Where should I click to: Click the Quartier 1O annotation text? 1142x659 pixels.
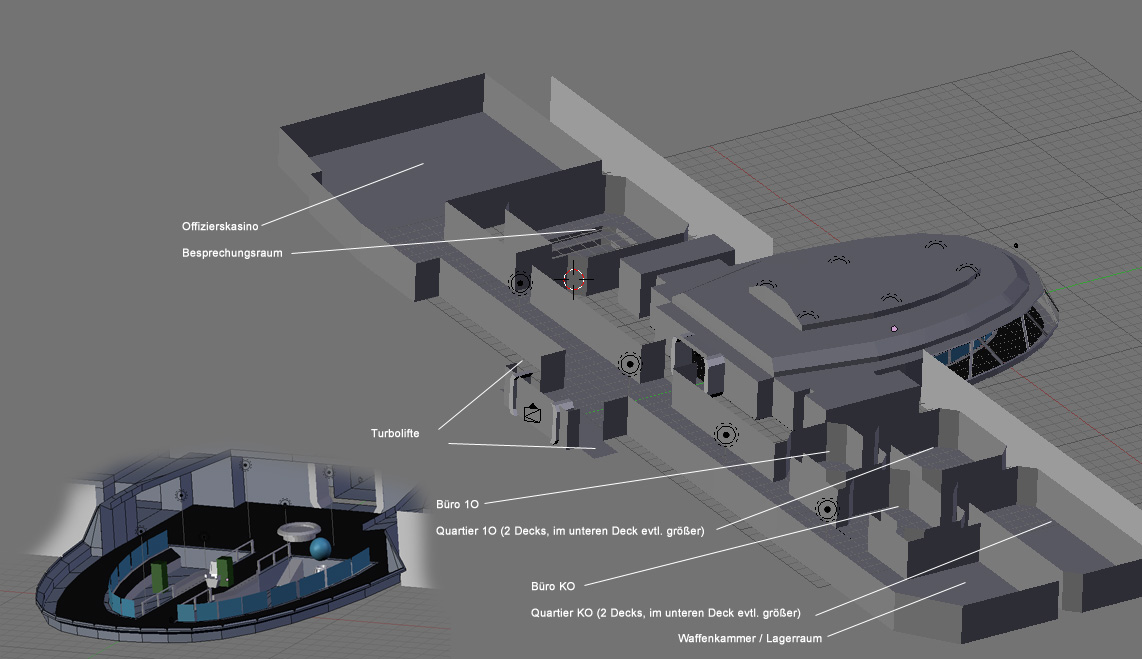coord(570,531)
